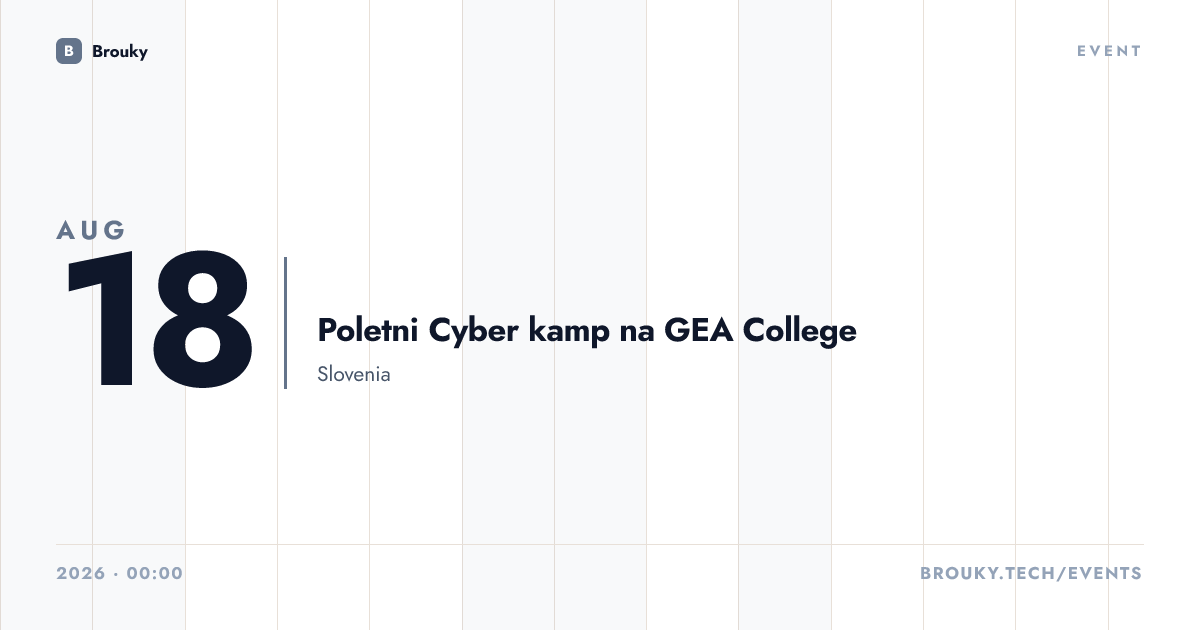This screenshot has width=1200, height=630.
Task: Click the year 2026 in the footer
Action: pyautogui.click(x=81, y=573)
